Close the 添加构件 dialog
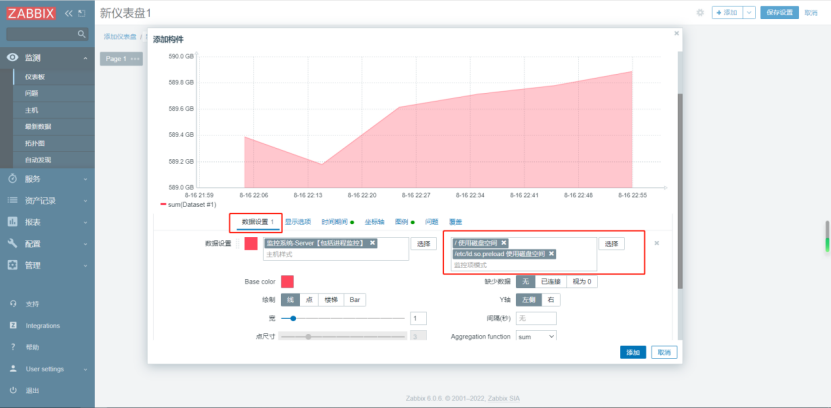 tap(676, 33)
